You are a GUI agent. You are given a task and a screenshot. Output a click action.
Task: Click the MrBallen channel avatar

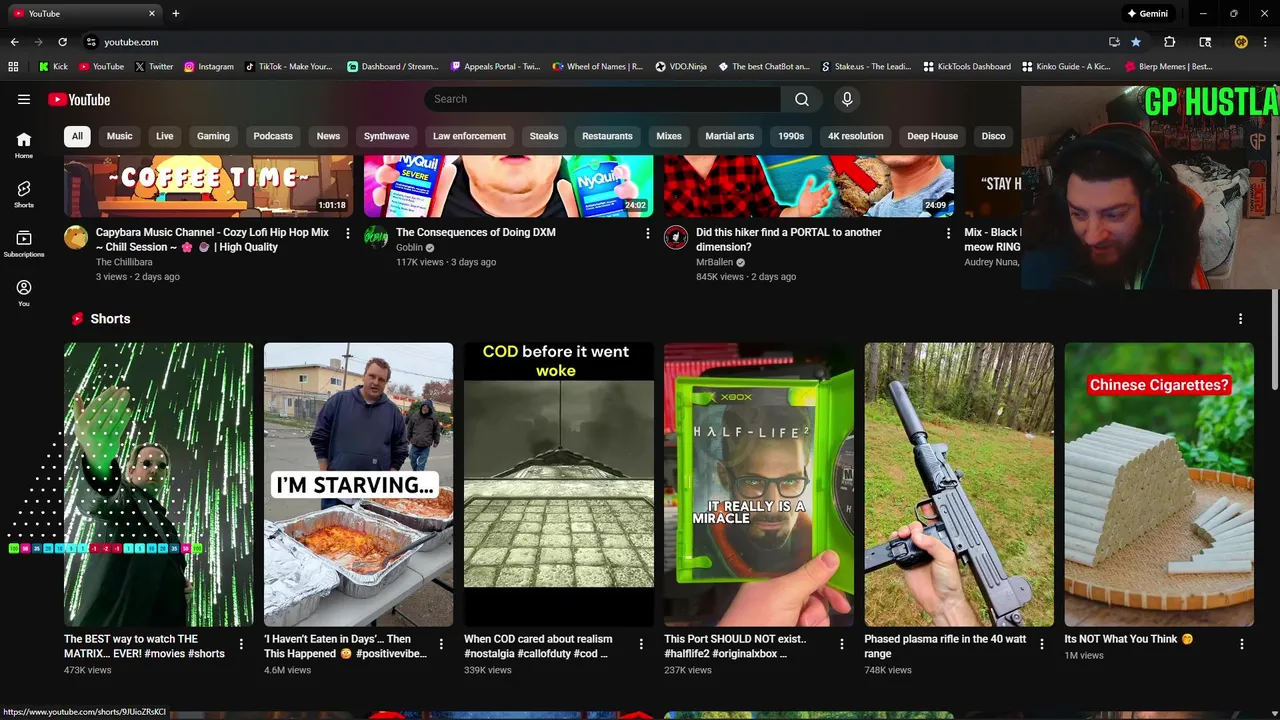coord(676,237)
